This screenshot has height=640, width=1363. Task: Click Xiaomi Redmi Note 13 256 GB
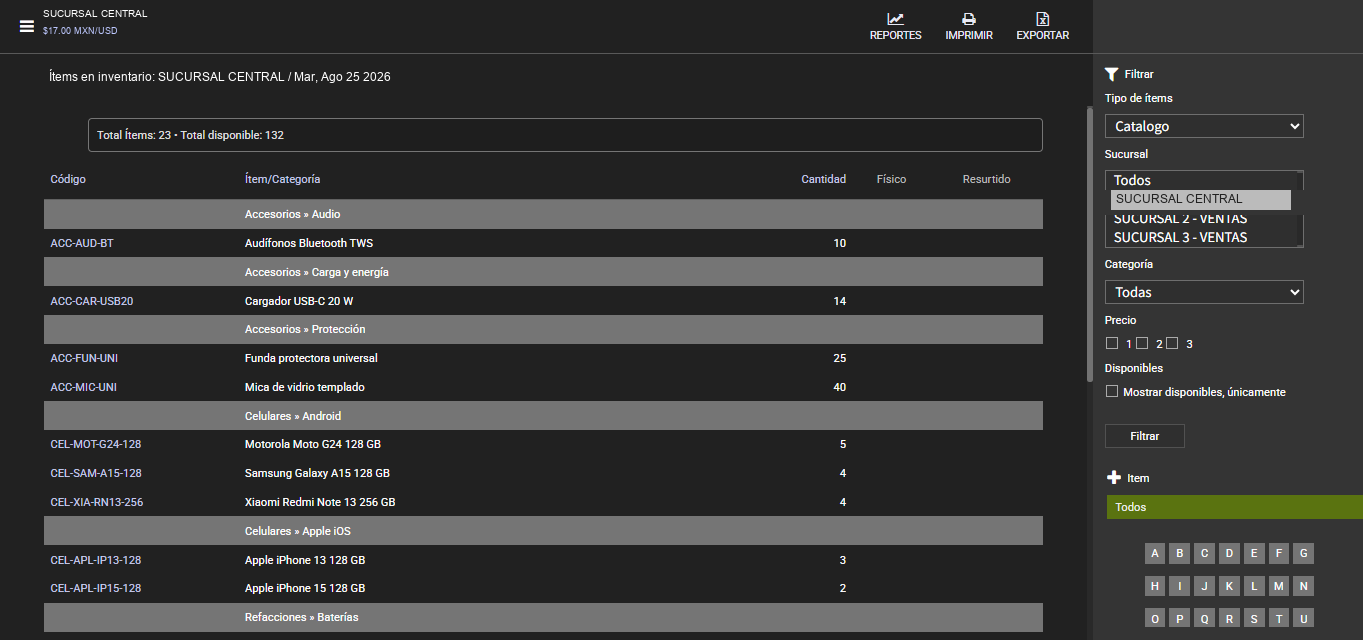320,502
